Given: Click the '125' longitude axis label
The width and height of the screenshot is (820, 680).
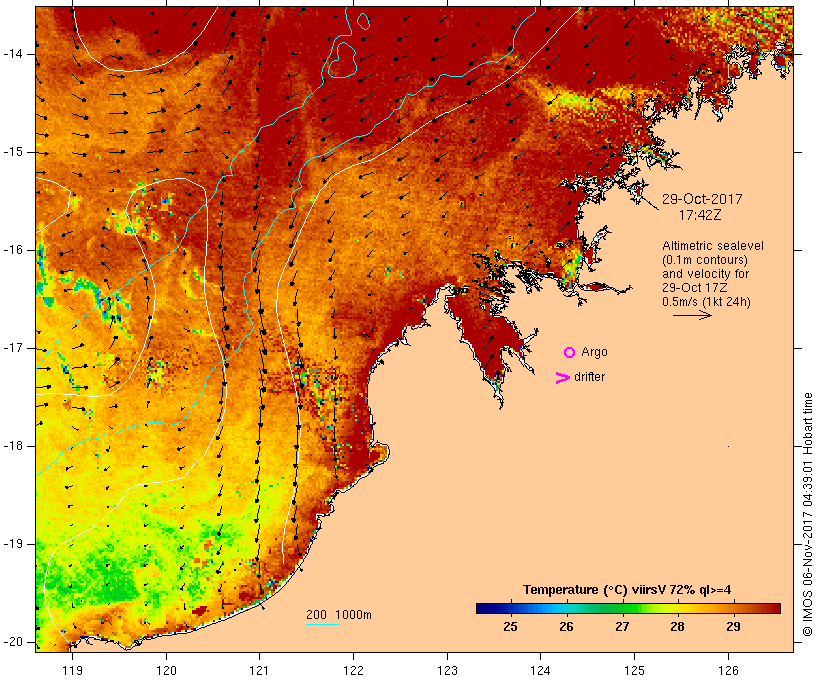Looking at the screenshot, I should pos(635,671).
